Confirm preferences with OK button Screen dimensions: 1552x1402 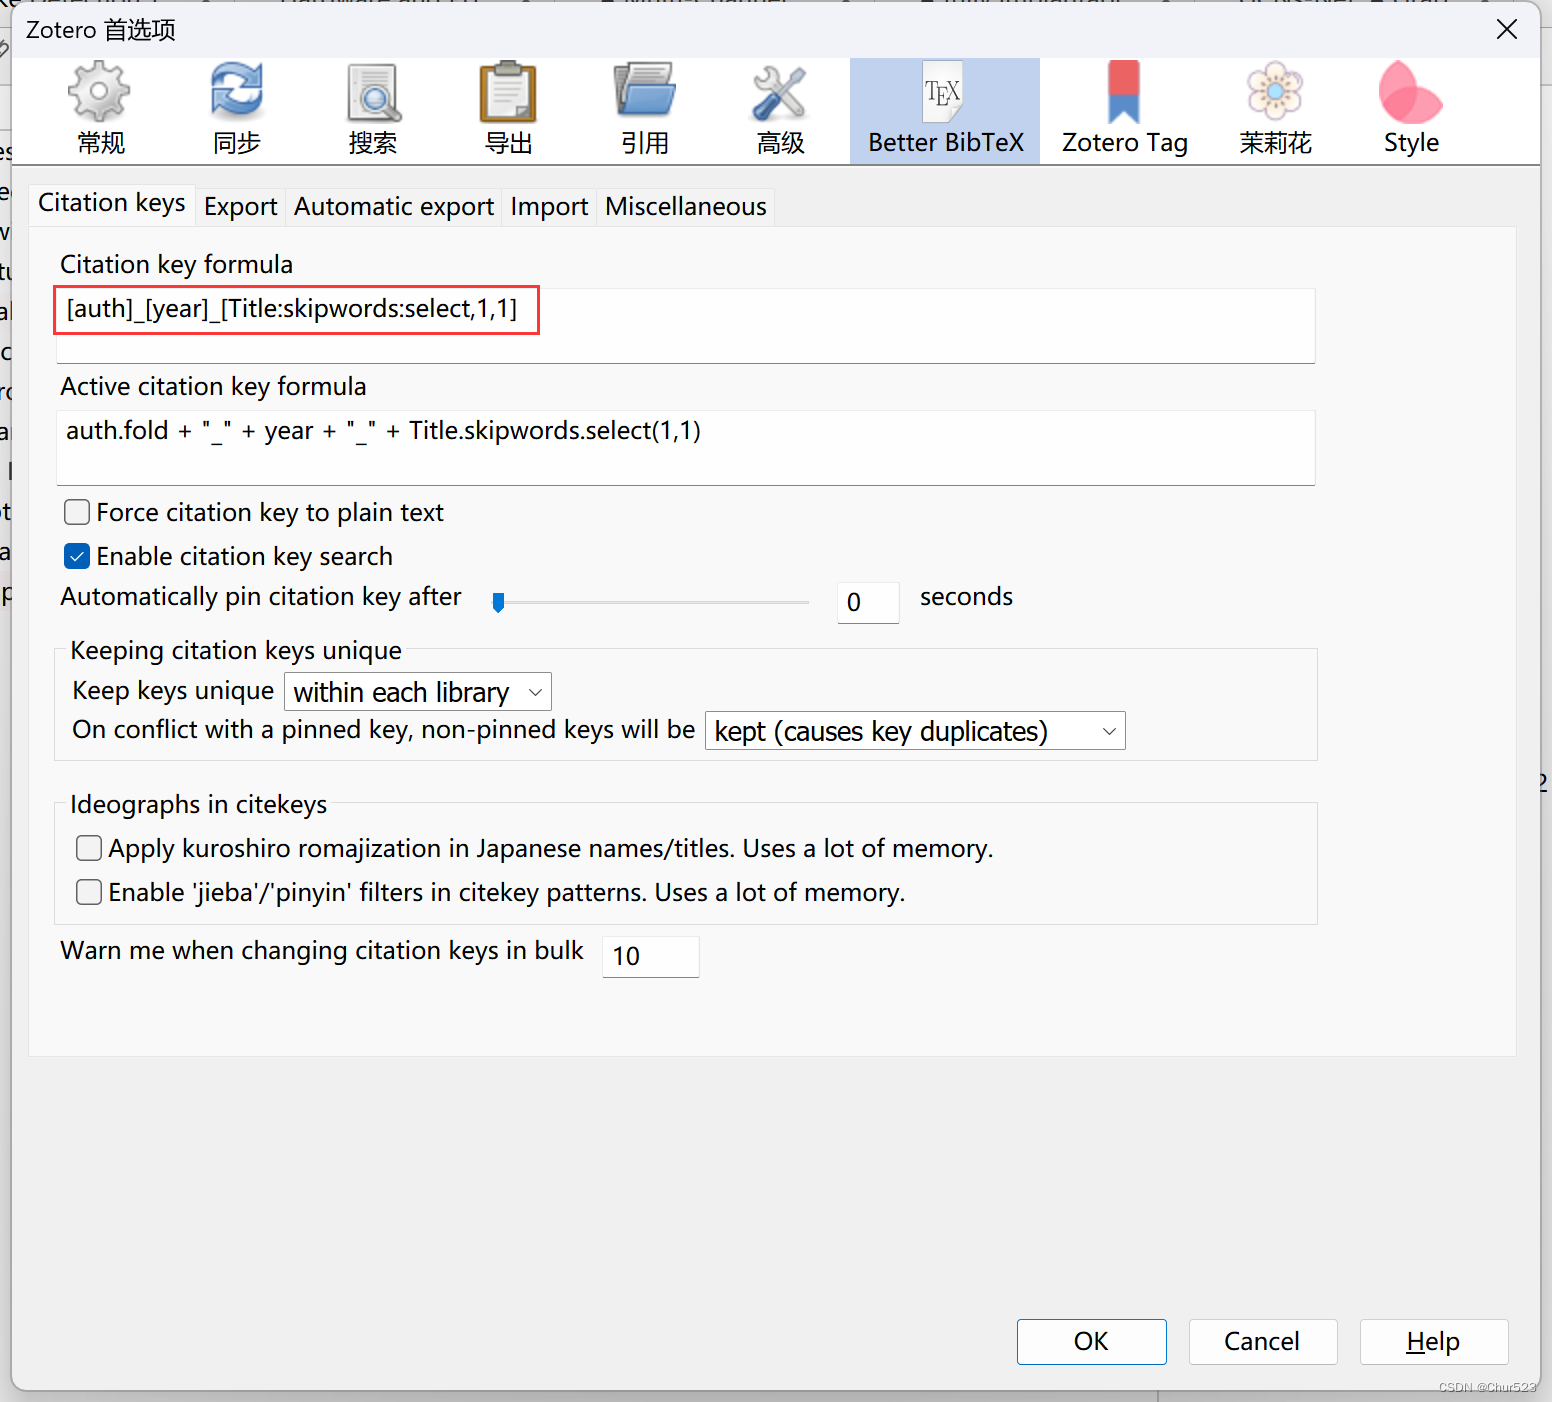(1091, 1341)
